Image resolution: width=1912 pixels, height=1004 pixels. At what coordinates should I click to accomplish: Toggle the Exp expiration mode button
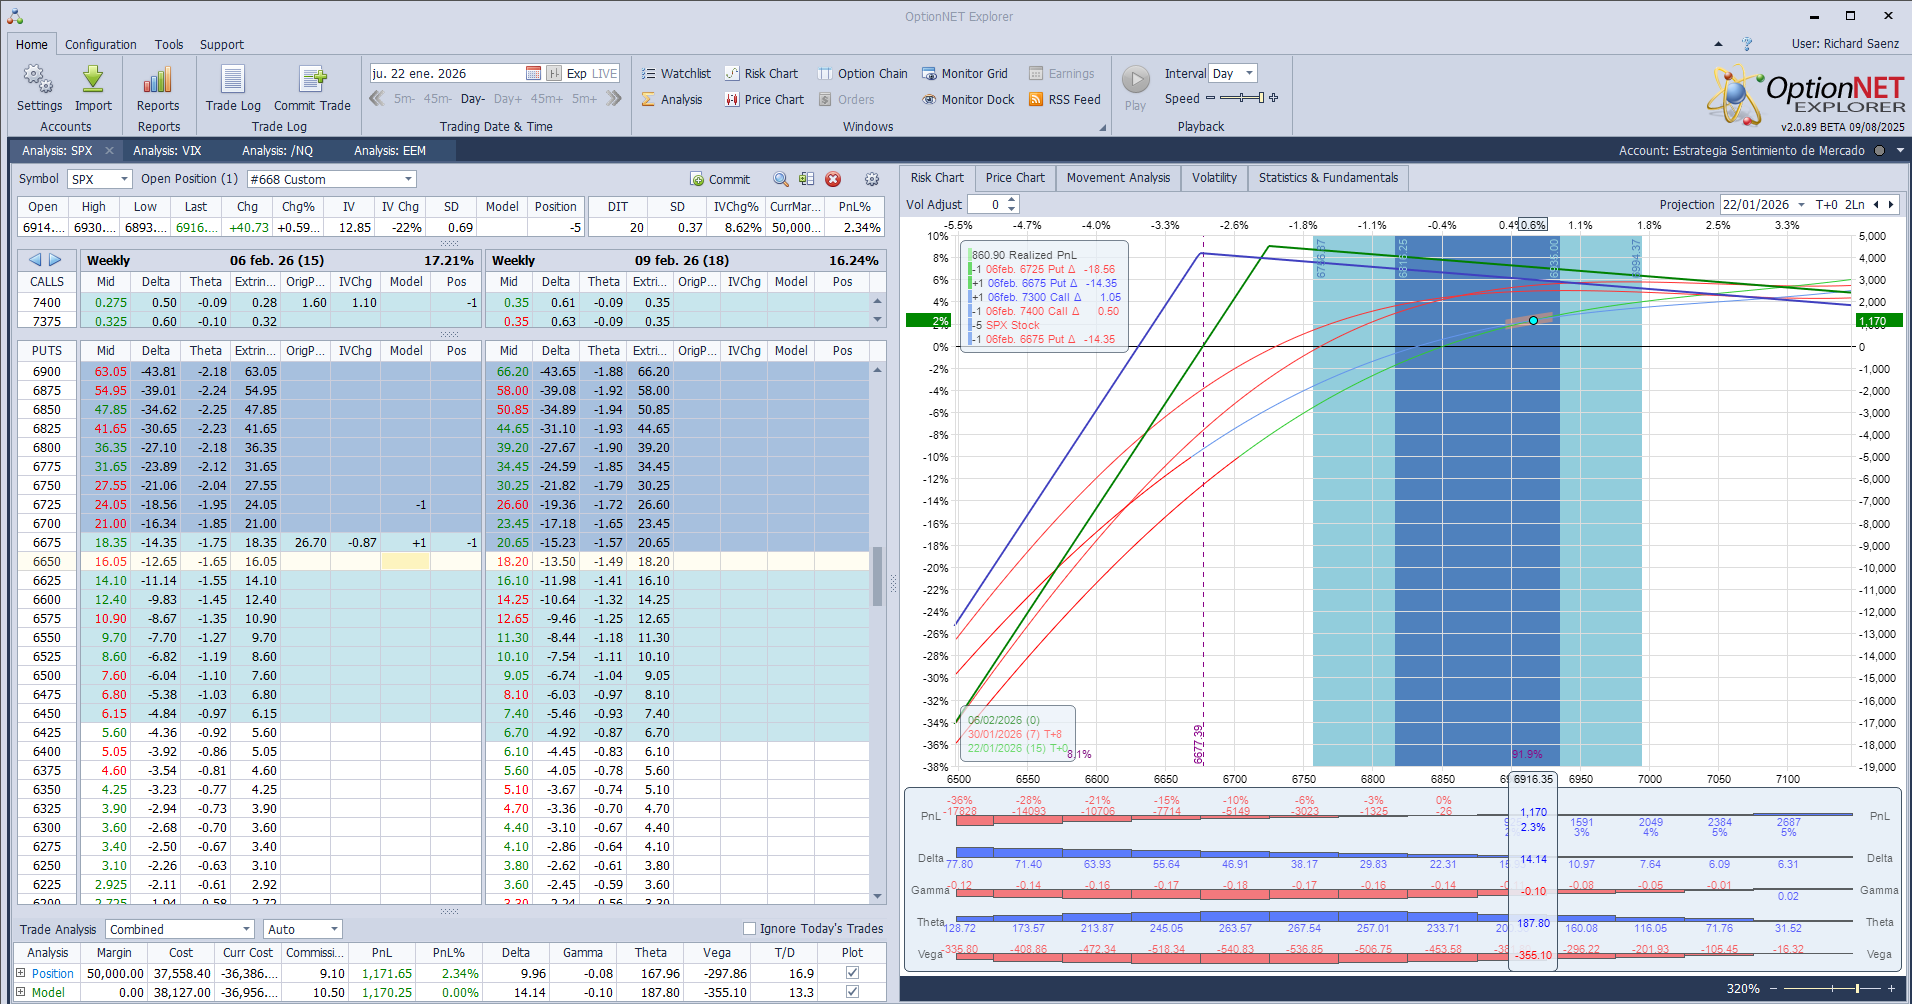577,73
